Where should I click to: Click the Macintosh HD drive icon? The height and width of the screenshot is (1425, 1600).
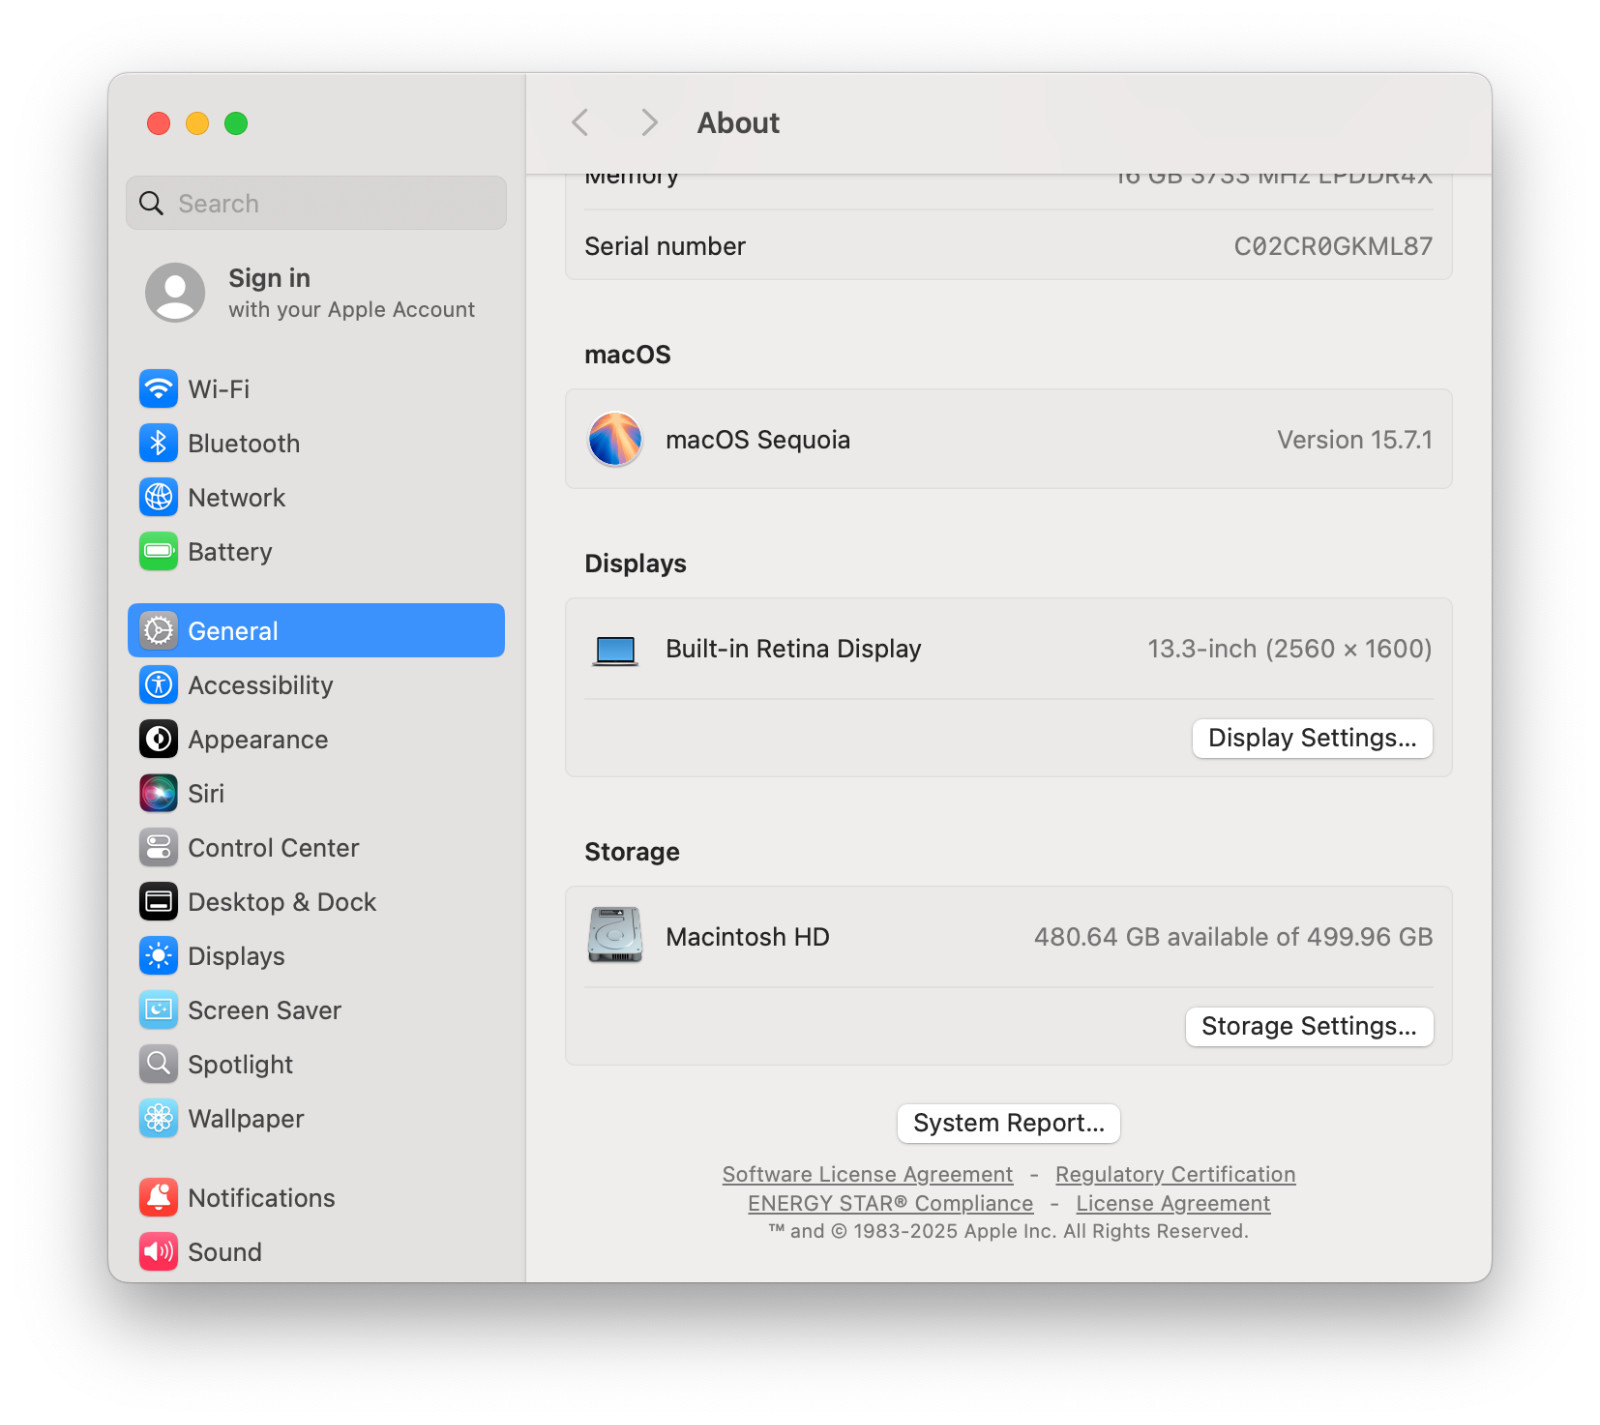click(615, 935)
